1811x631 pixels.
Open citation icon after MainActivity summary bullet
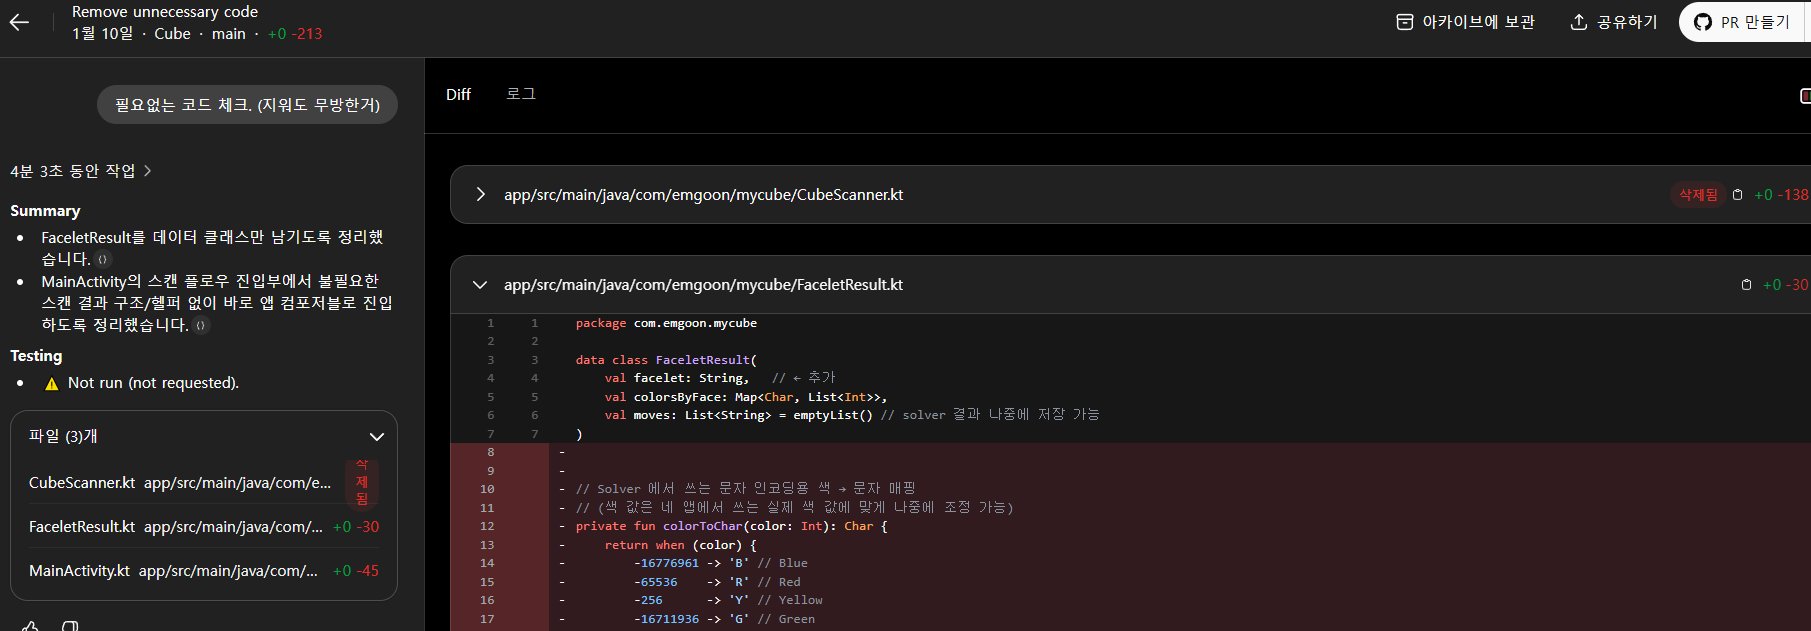tap(201, 325)
